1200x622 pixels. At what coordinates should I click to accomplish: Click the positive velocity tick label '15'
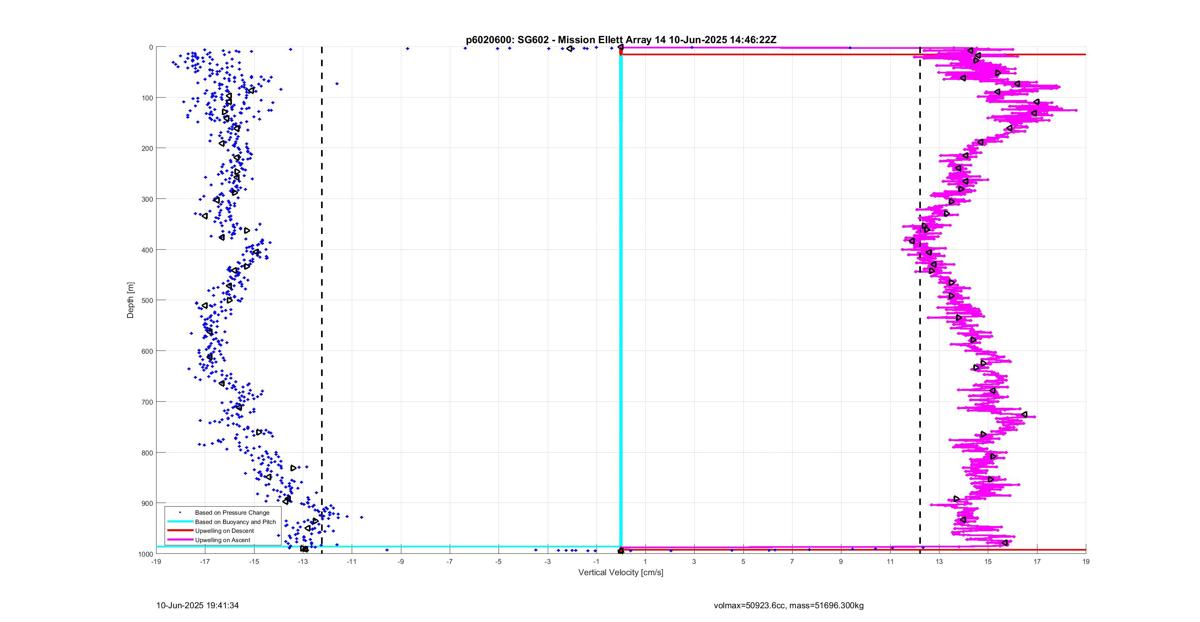click(x=988, y=562)
